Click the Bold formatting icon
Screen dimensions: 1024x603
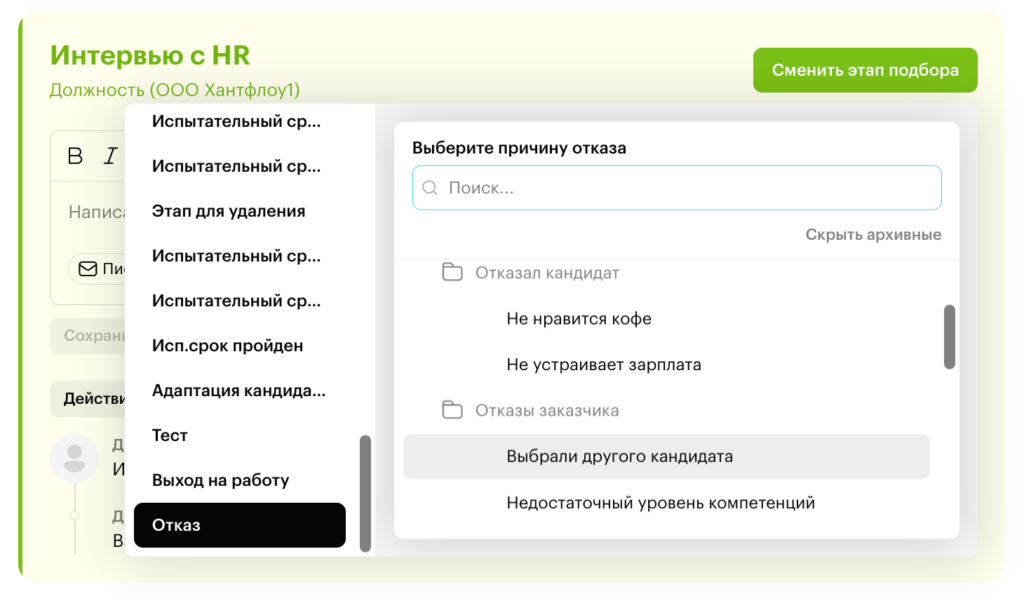(75, 156)
